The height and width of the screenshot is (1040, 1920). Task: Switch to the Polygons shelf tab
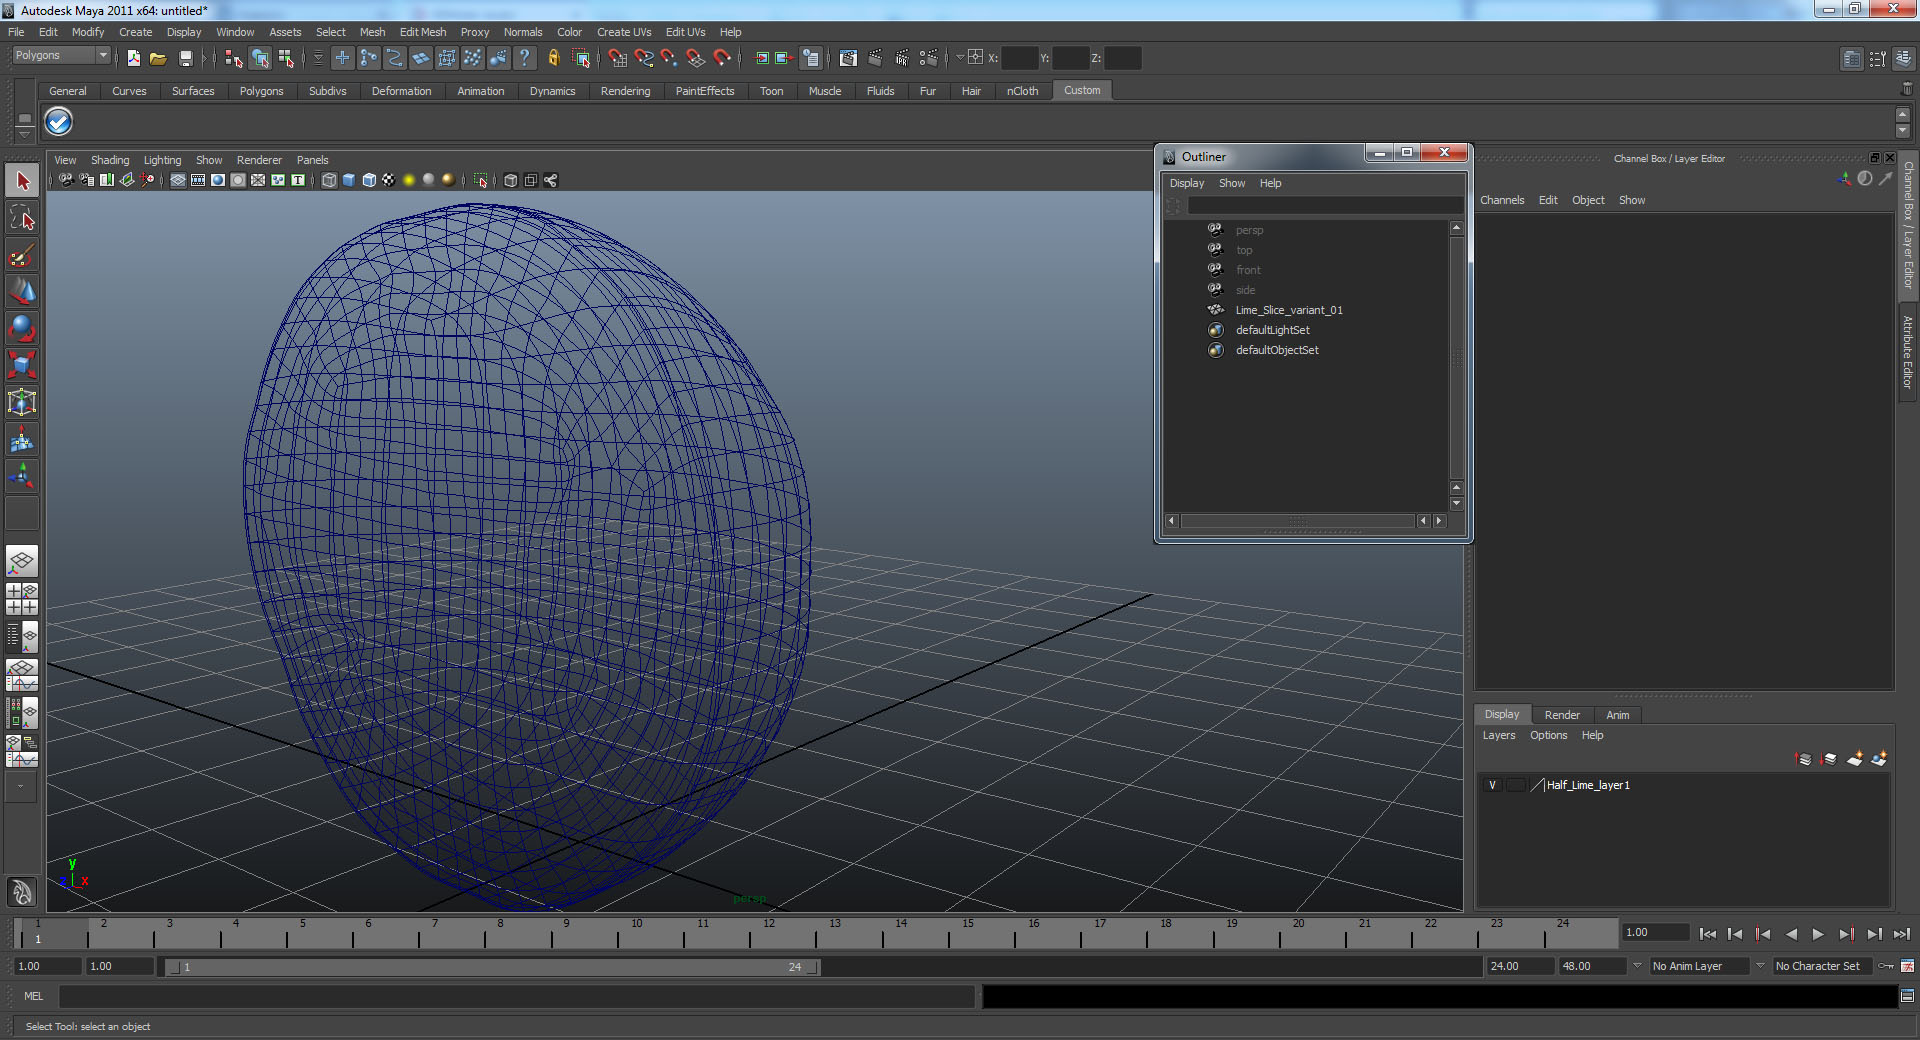tap(262, 91)
